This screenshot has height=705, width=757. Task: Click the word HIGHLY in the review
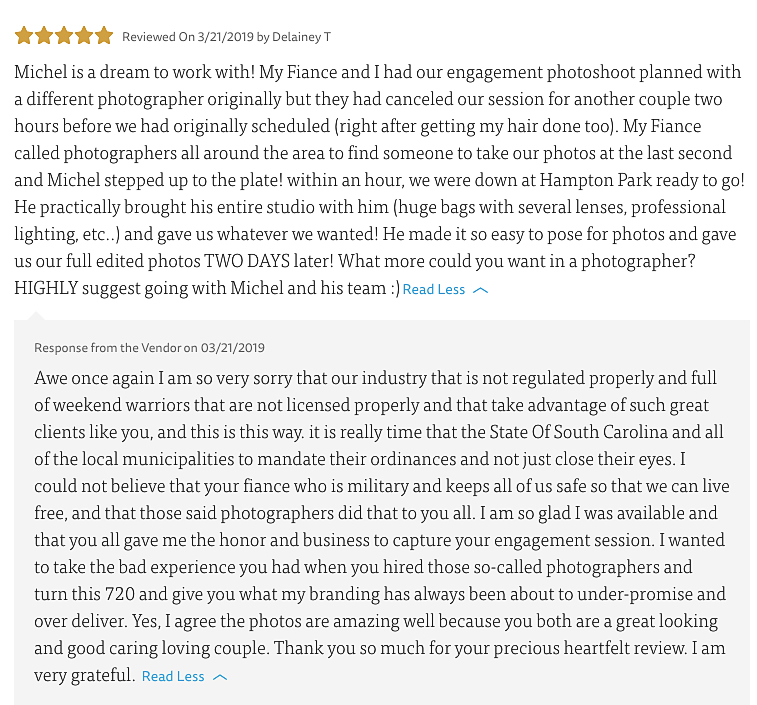(x=46, y=288)
